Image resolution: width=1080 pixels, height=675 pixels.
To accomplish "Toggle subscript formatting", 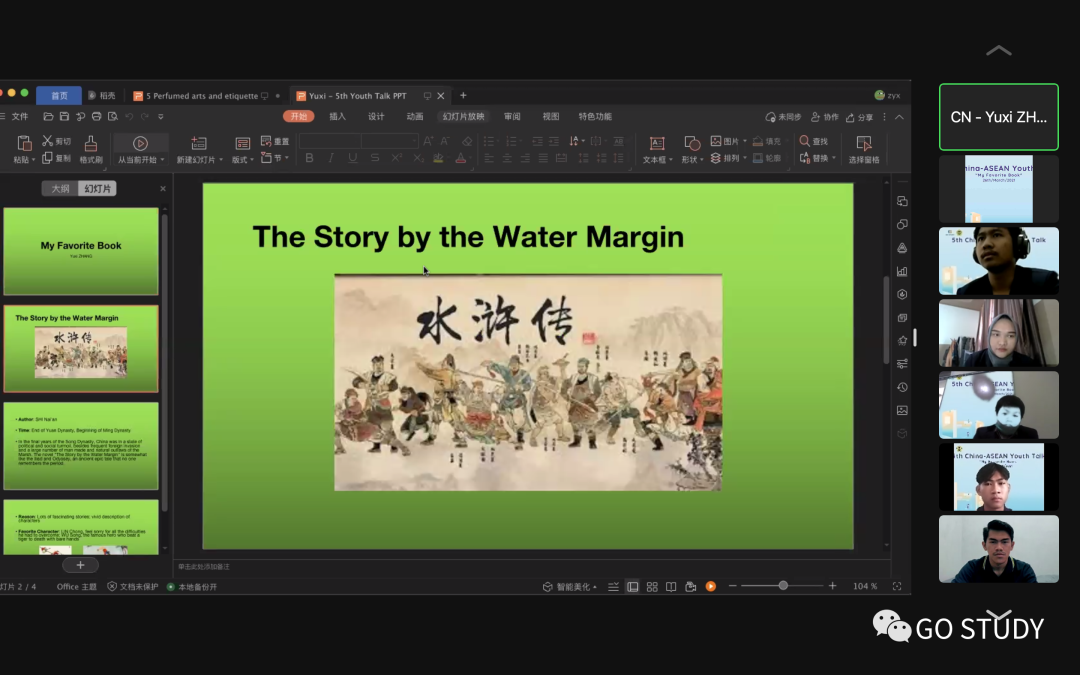I will point(418,158).
